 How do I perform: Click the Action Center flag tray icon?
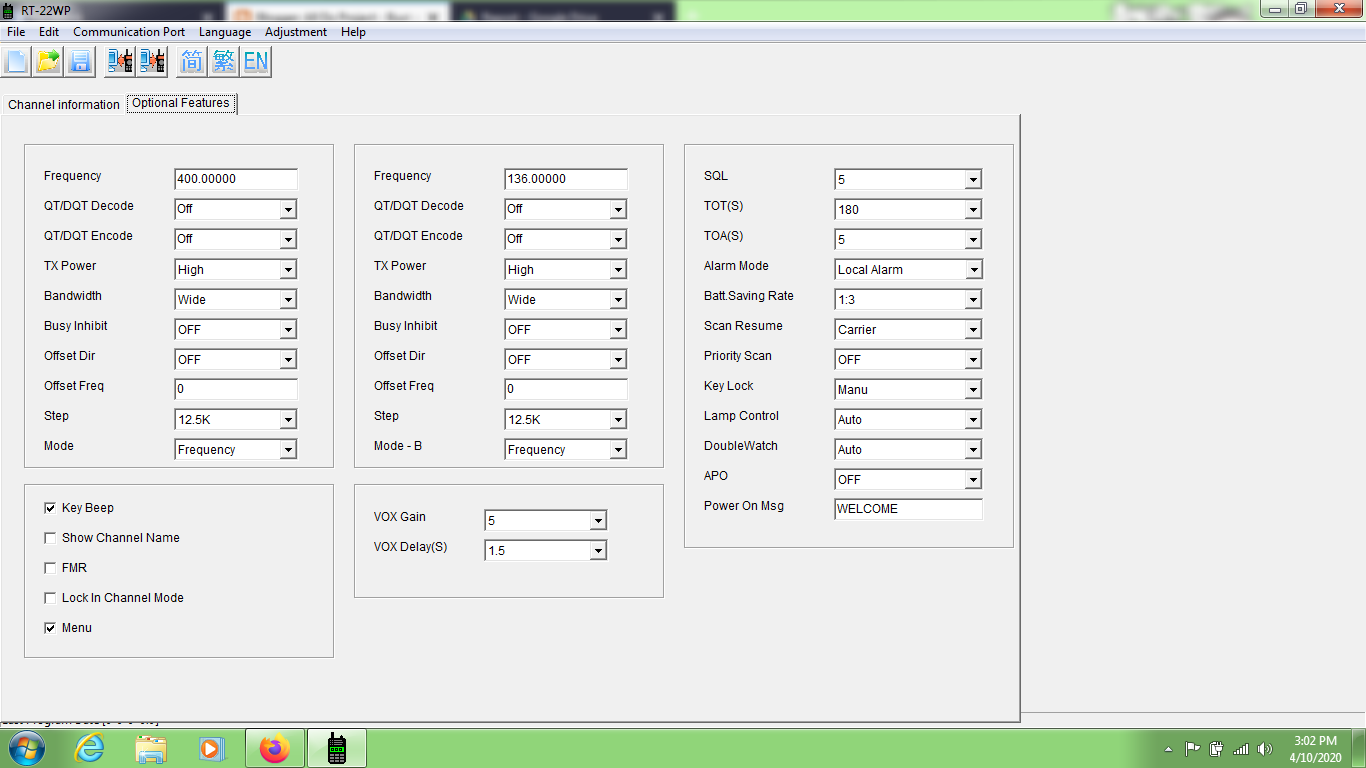[1193, 748]
